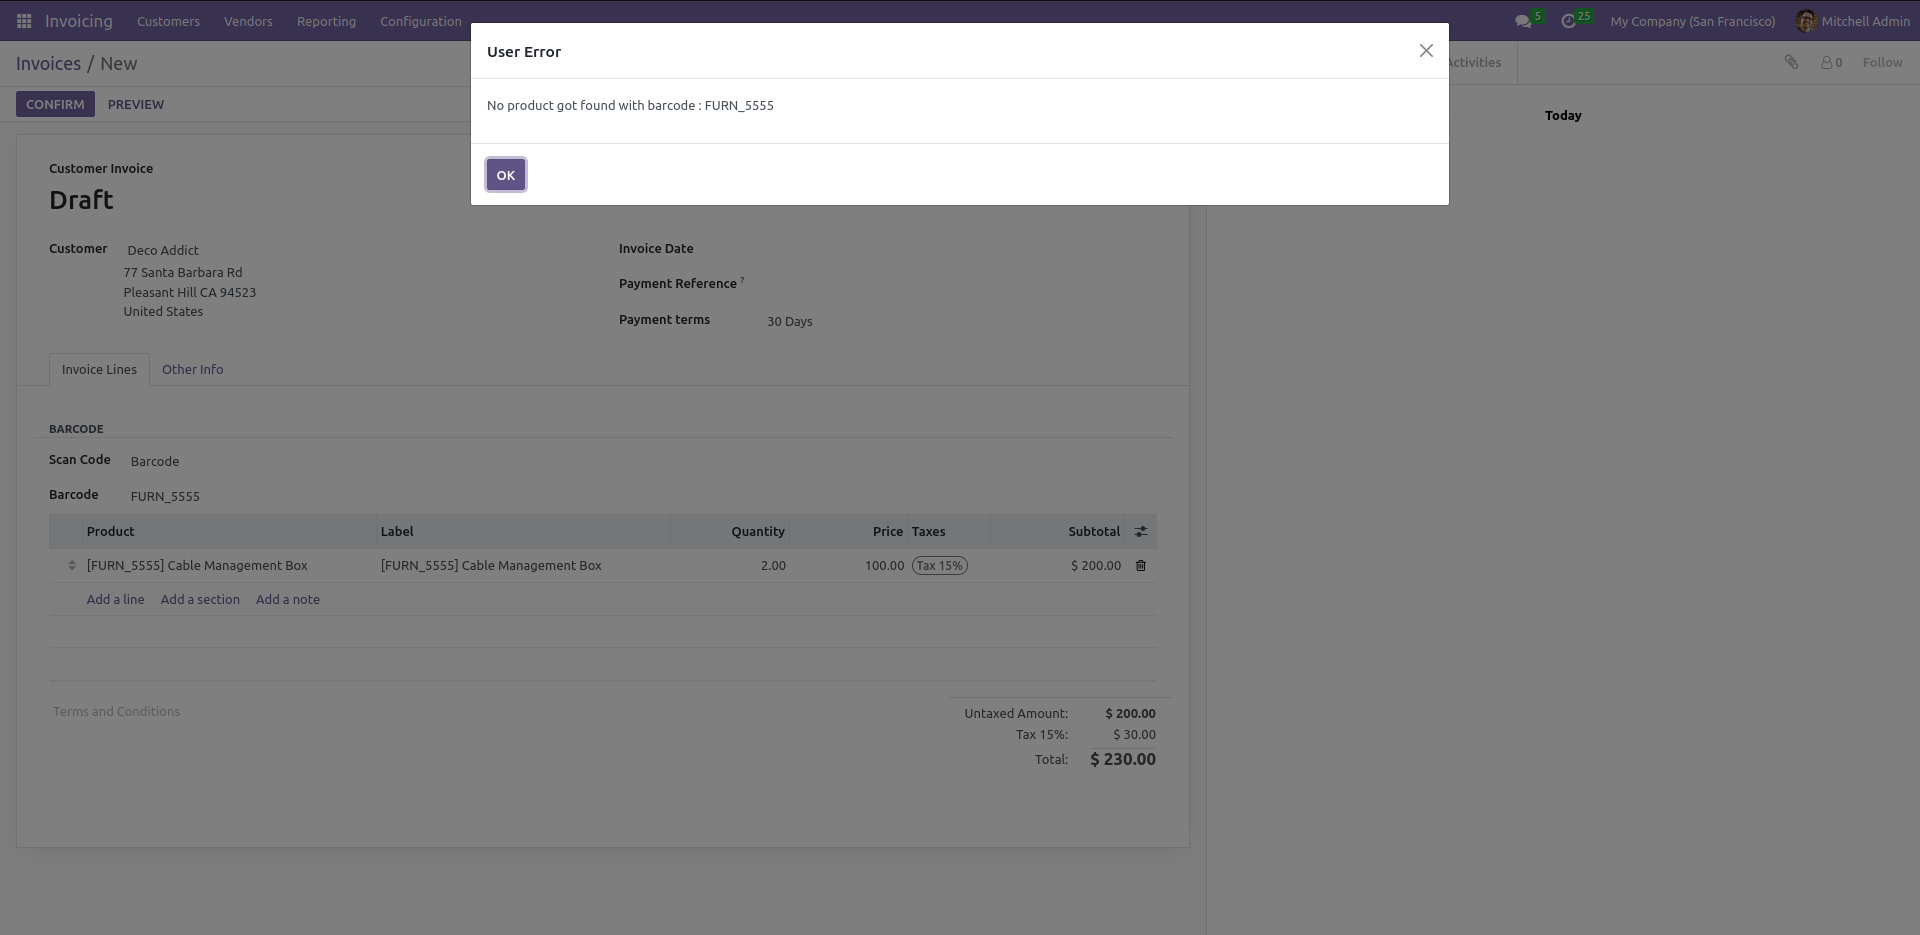Open the Customers menu

[x=168, y=21]
